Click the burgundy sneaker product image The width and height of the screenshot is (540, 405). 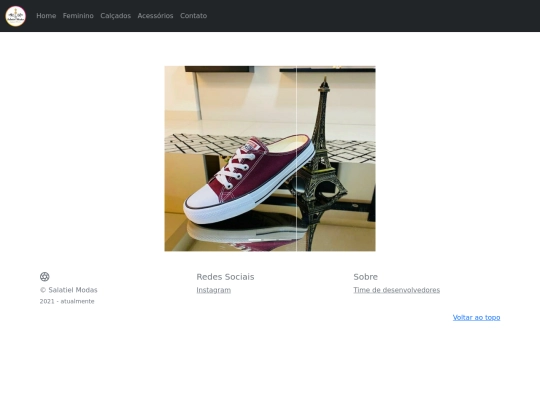(x=270, y=158)
